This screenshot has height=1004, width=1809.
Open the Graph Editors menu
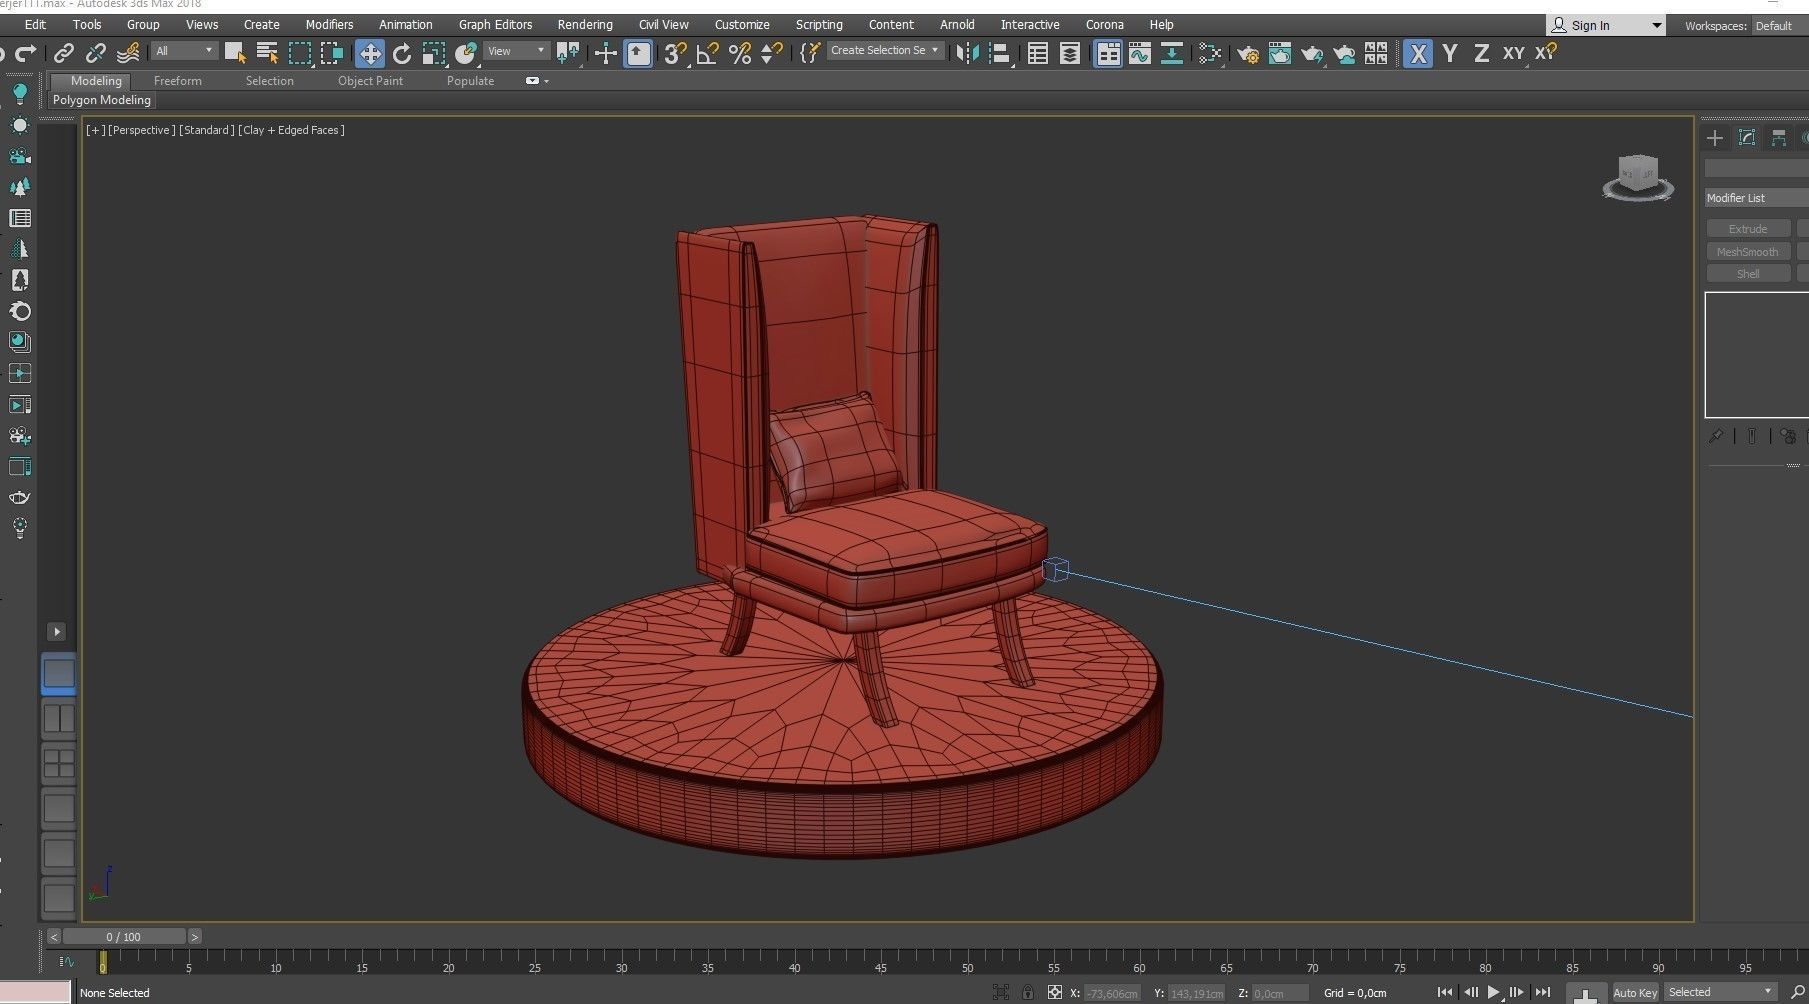click(495, 24)
